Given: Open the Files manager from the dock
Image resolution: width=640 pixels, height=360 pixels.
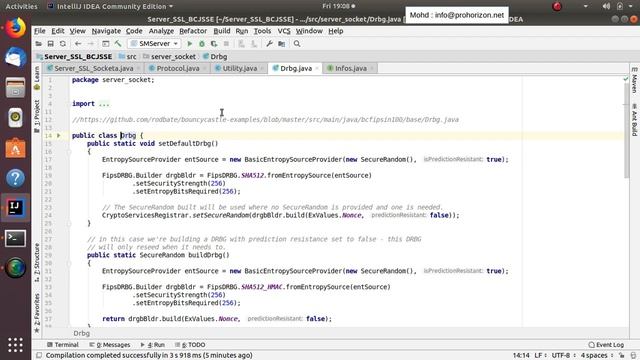Looking at the screenshot, I should click(16, 87).
